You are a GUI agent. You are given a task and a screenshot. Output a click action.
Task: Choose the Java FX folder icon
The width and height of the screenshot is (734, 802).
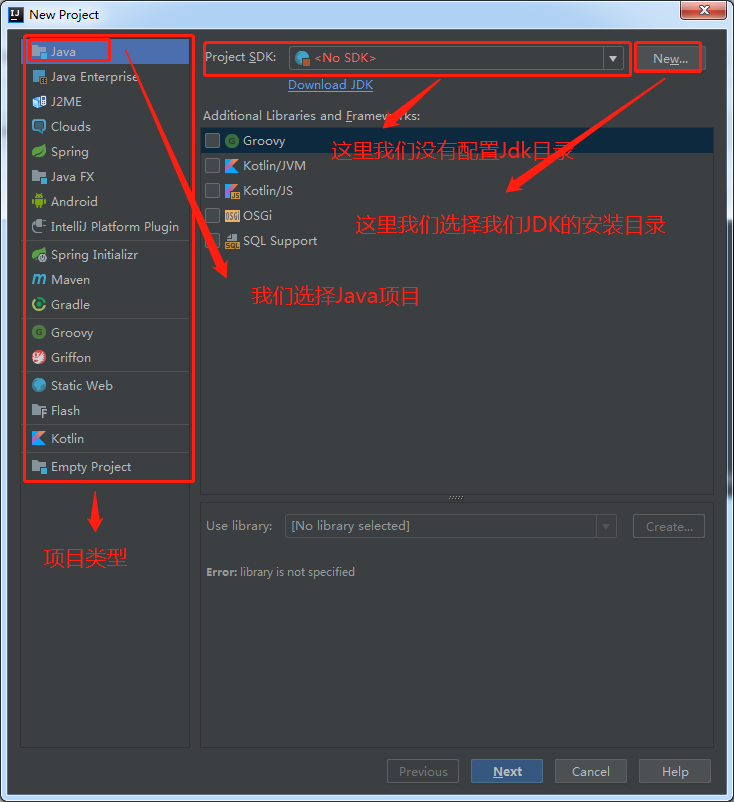pyautogui.click(x=39, y=176)
